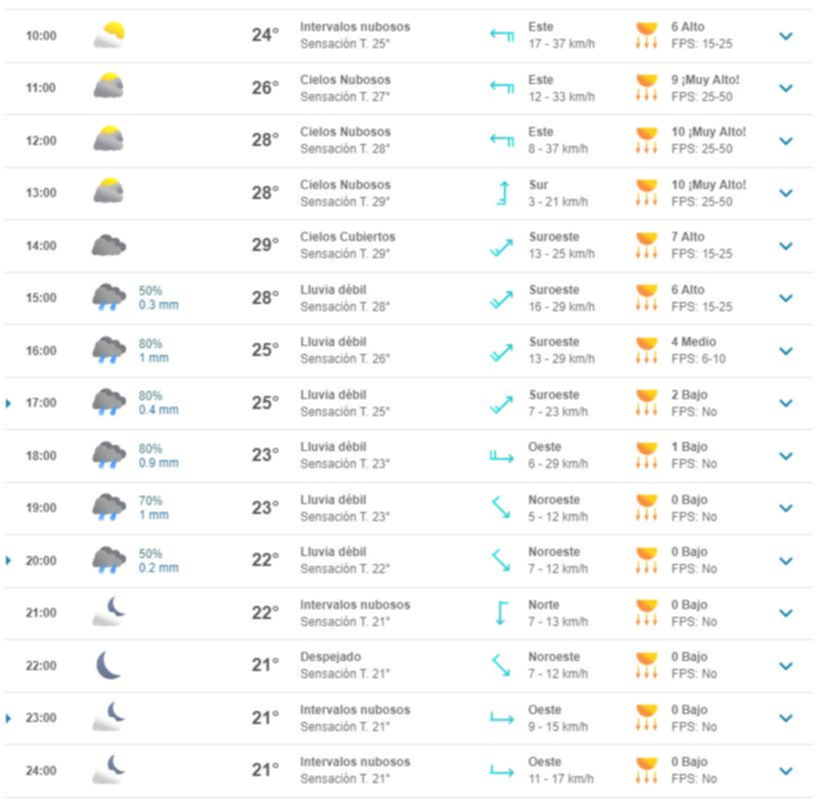This screenshot has width=822, height=809.
Task: Click the 12:00 UV index sun icon
Action: (x=647, y=141)
